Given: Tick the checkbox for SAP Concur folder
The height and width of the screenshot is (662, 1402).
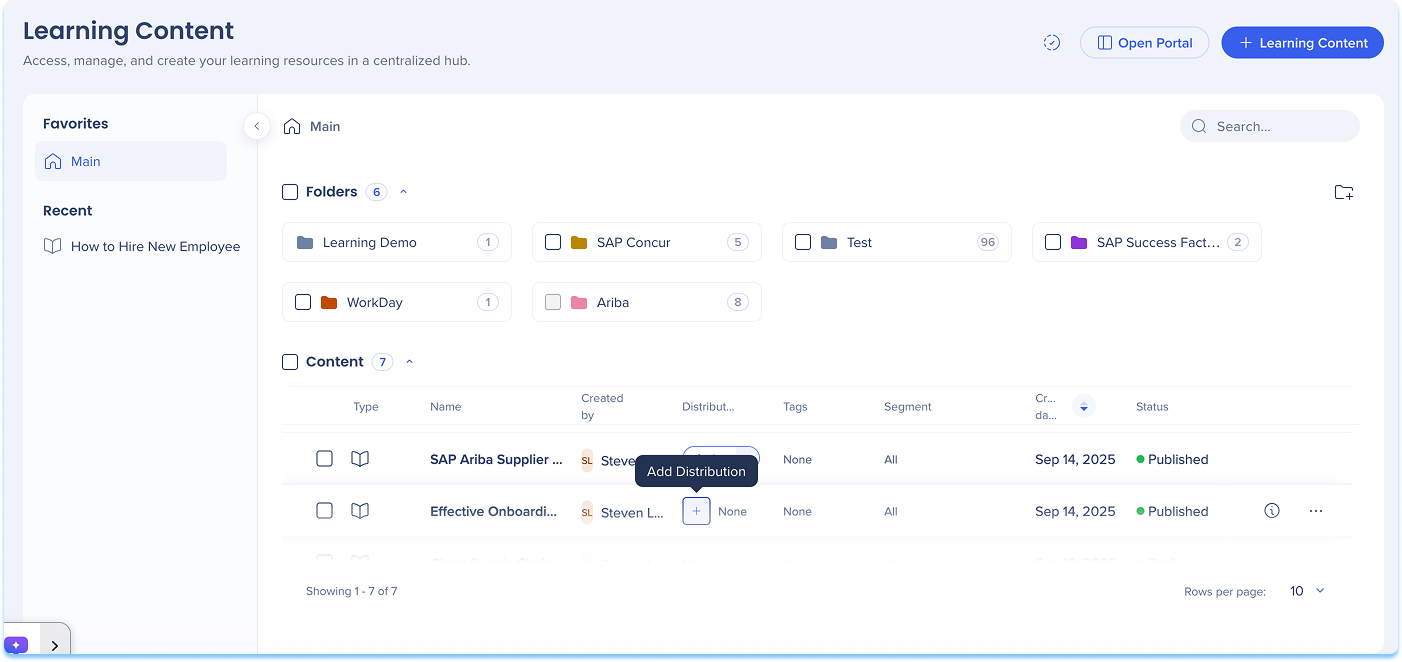Looking at the screenshot, I should coord(553,242).
